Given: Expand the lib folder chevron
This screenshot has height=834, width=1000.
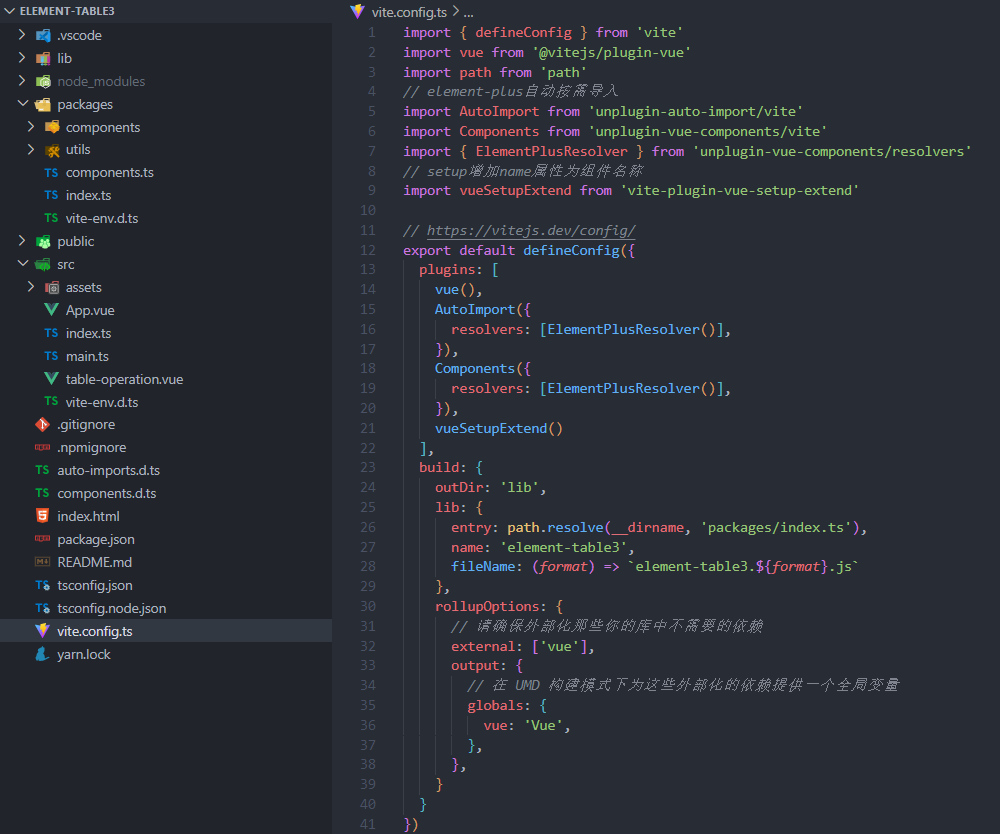Looking at the screenshot, I should [22, 57].
